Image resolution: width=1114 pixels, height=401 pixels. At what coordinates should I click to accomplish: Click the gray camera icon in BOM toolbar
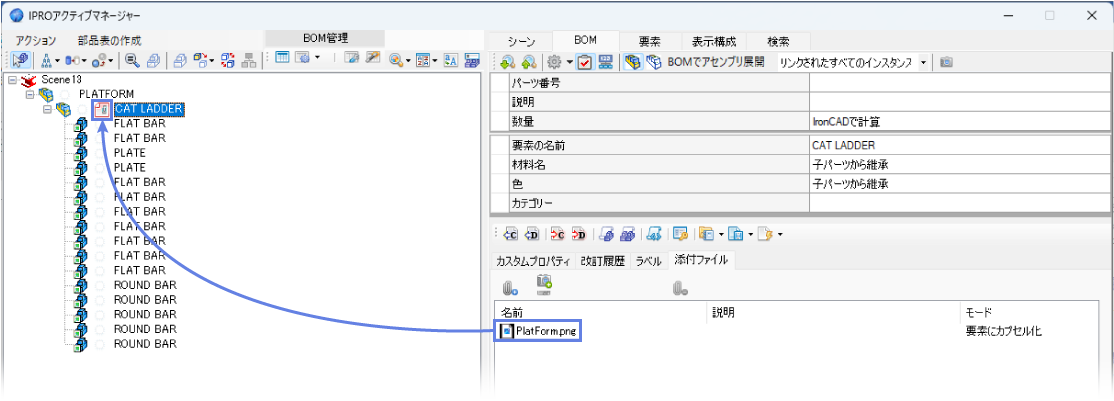point(946,63)
